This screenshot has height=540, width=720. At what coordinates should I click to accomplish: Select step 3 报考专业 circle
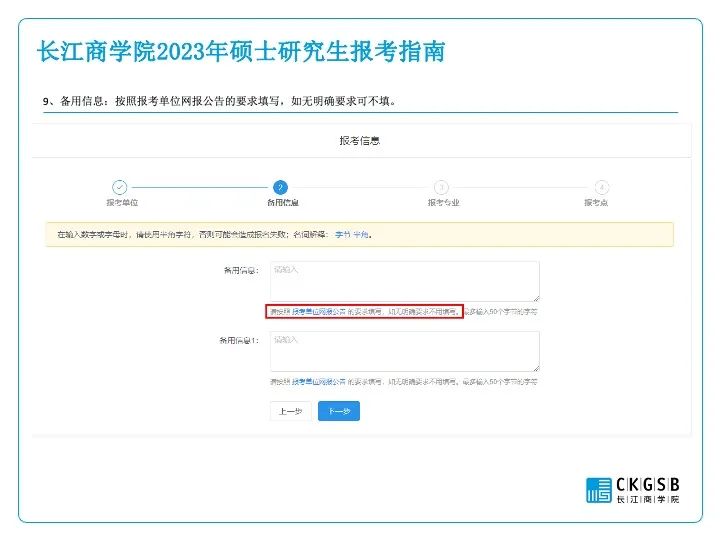coord(441,187)
